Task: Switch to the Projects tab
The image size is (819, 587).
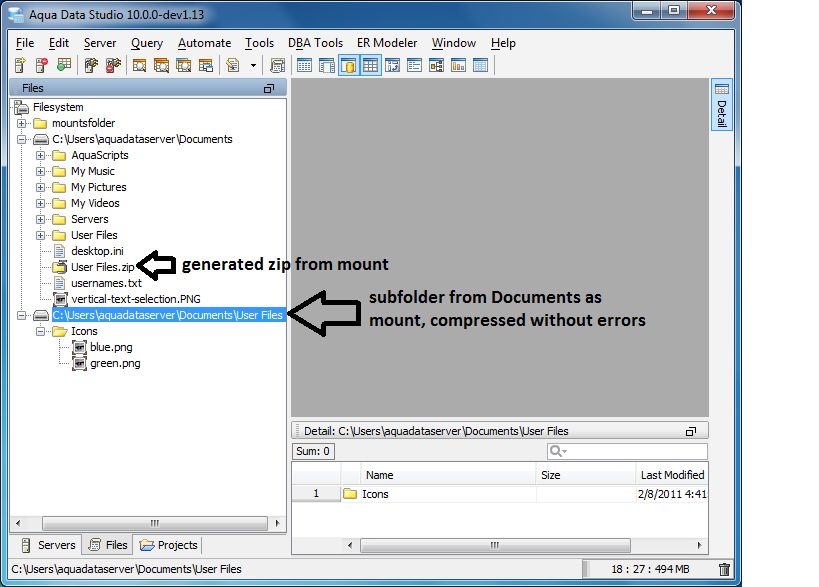Action: tap(168, 545)
